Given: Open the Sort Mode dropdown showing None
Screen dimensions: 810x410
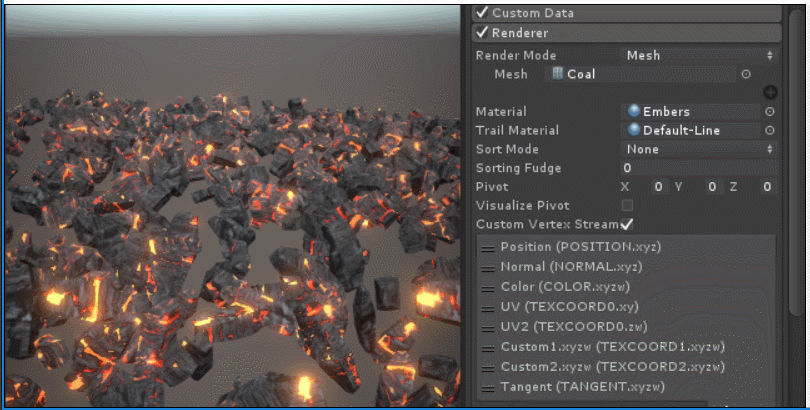Looking at the screenshot, I should [699, 149].
